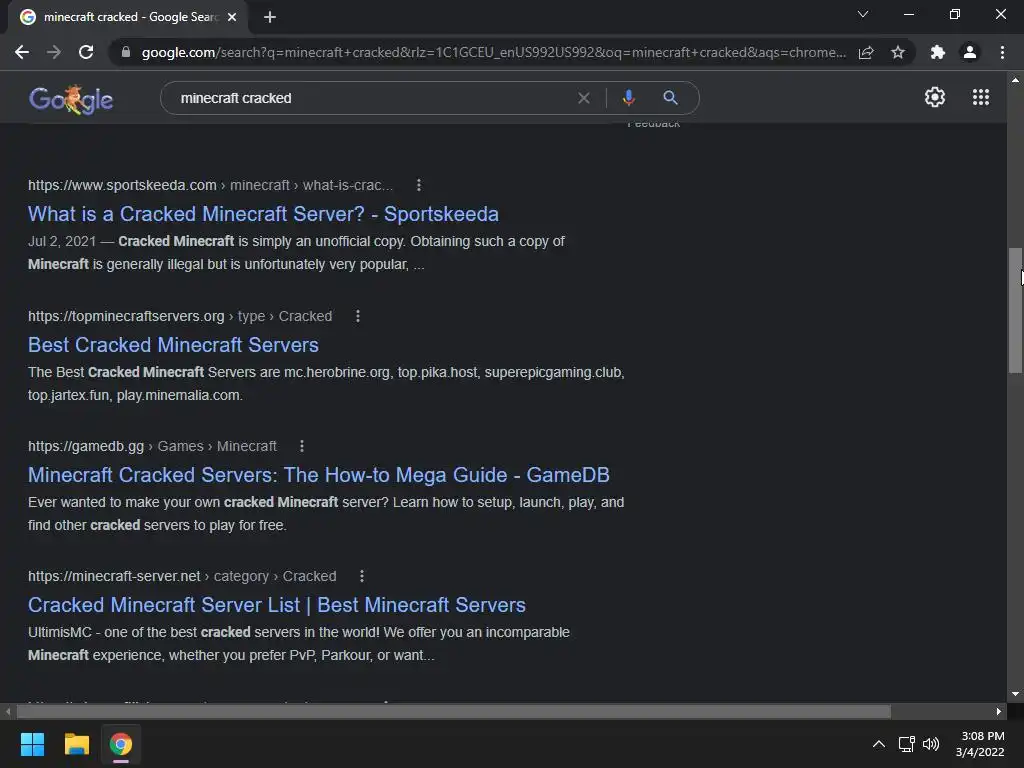The height and width of the screenshot is (768, 1024).
Task: Click the horizontal scrollbar thumb
Action: click(x=453, y=711)
